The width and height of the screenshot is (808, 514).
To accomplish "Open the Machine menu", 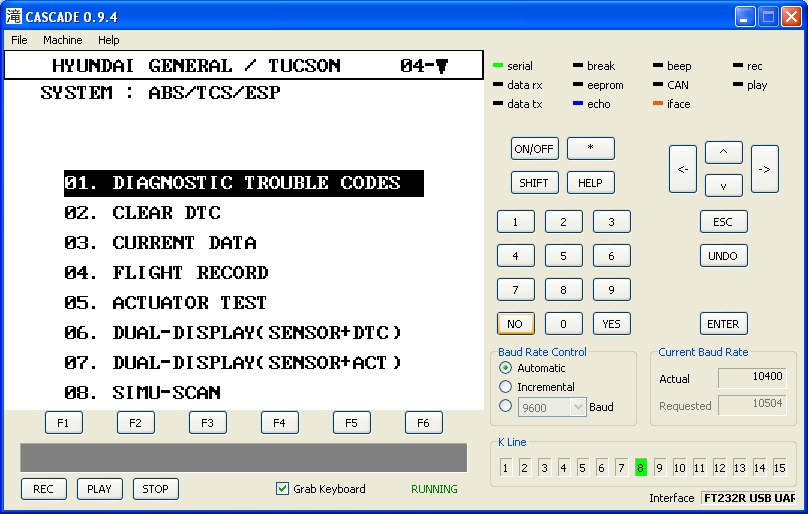I will click(x=62, y=40).
